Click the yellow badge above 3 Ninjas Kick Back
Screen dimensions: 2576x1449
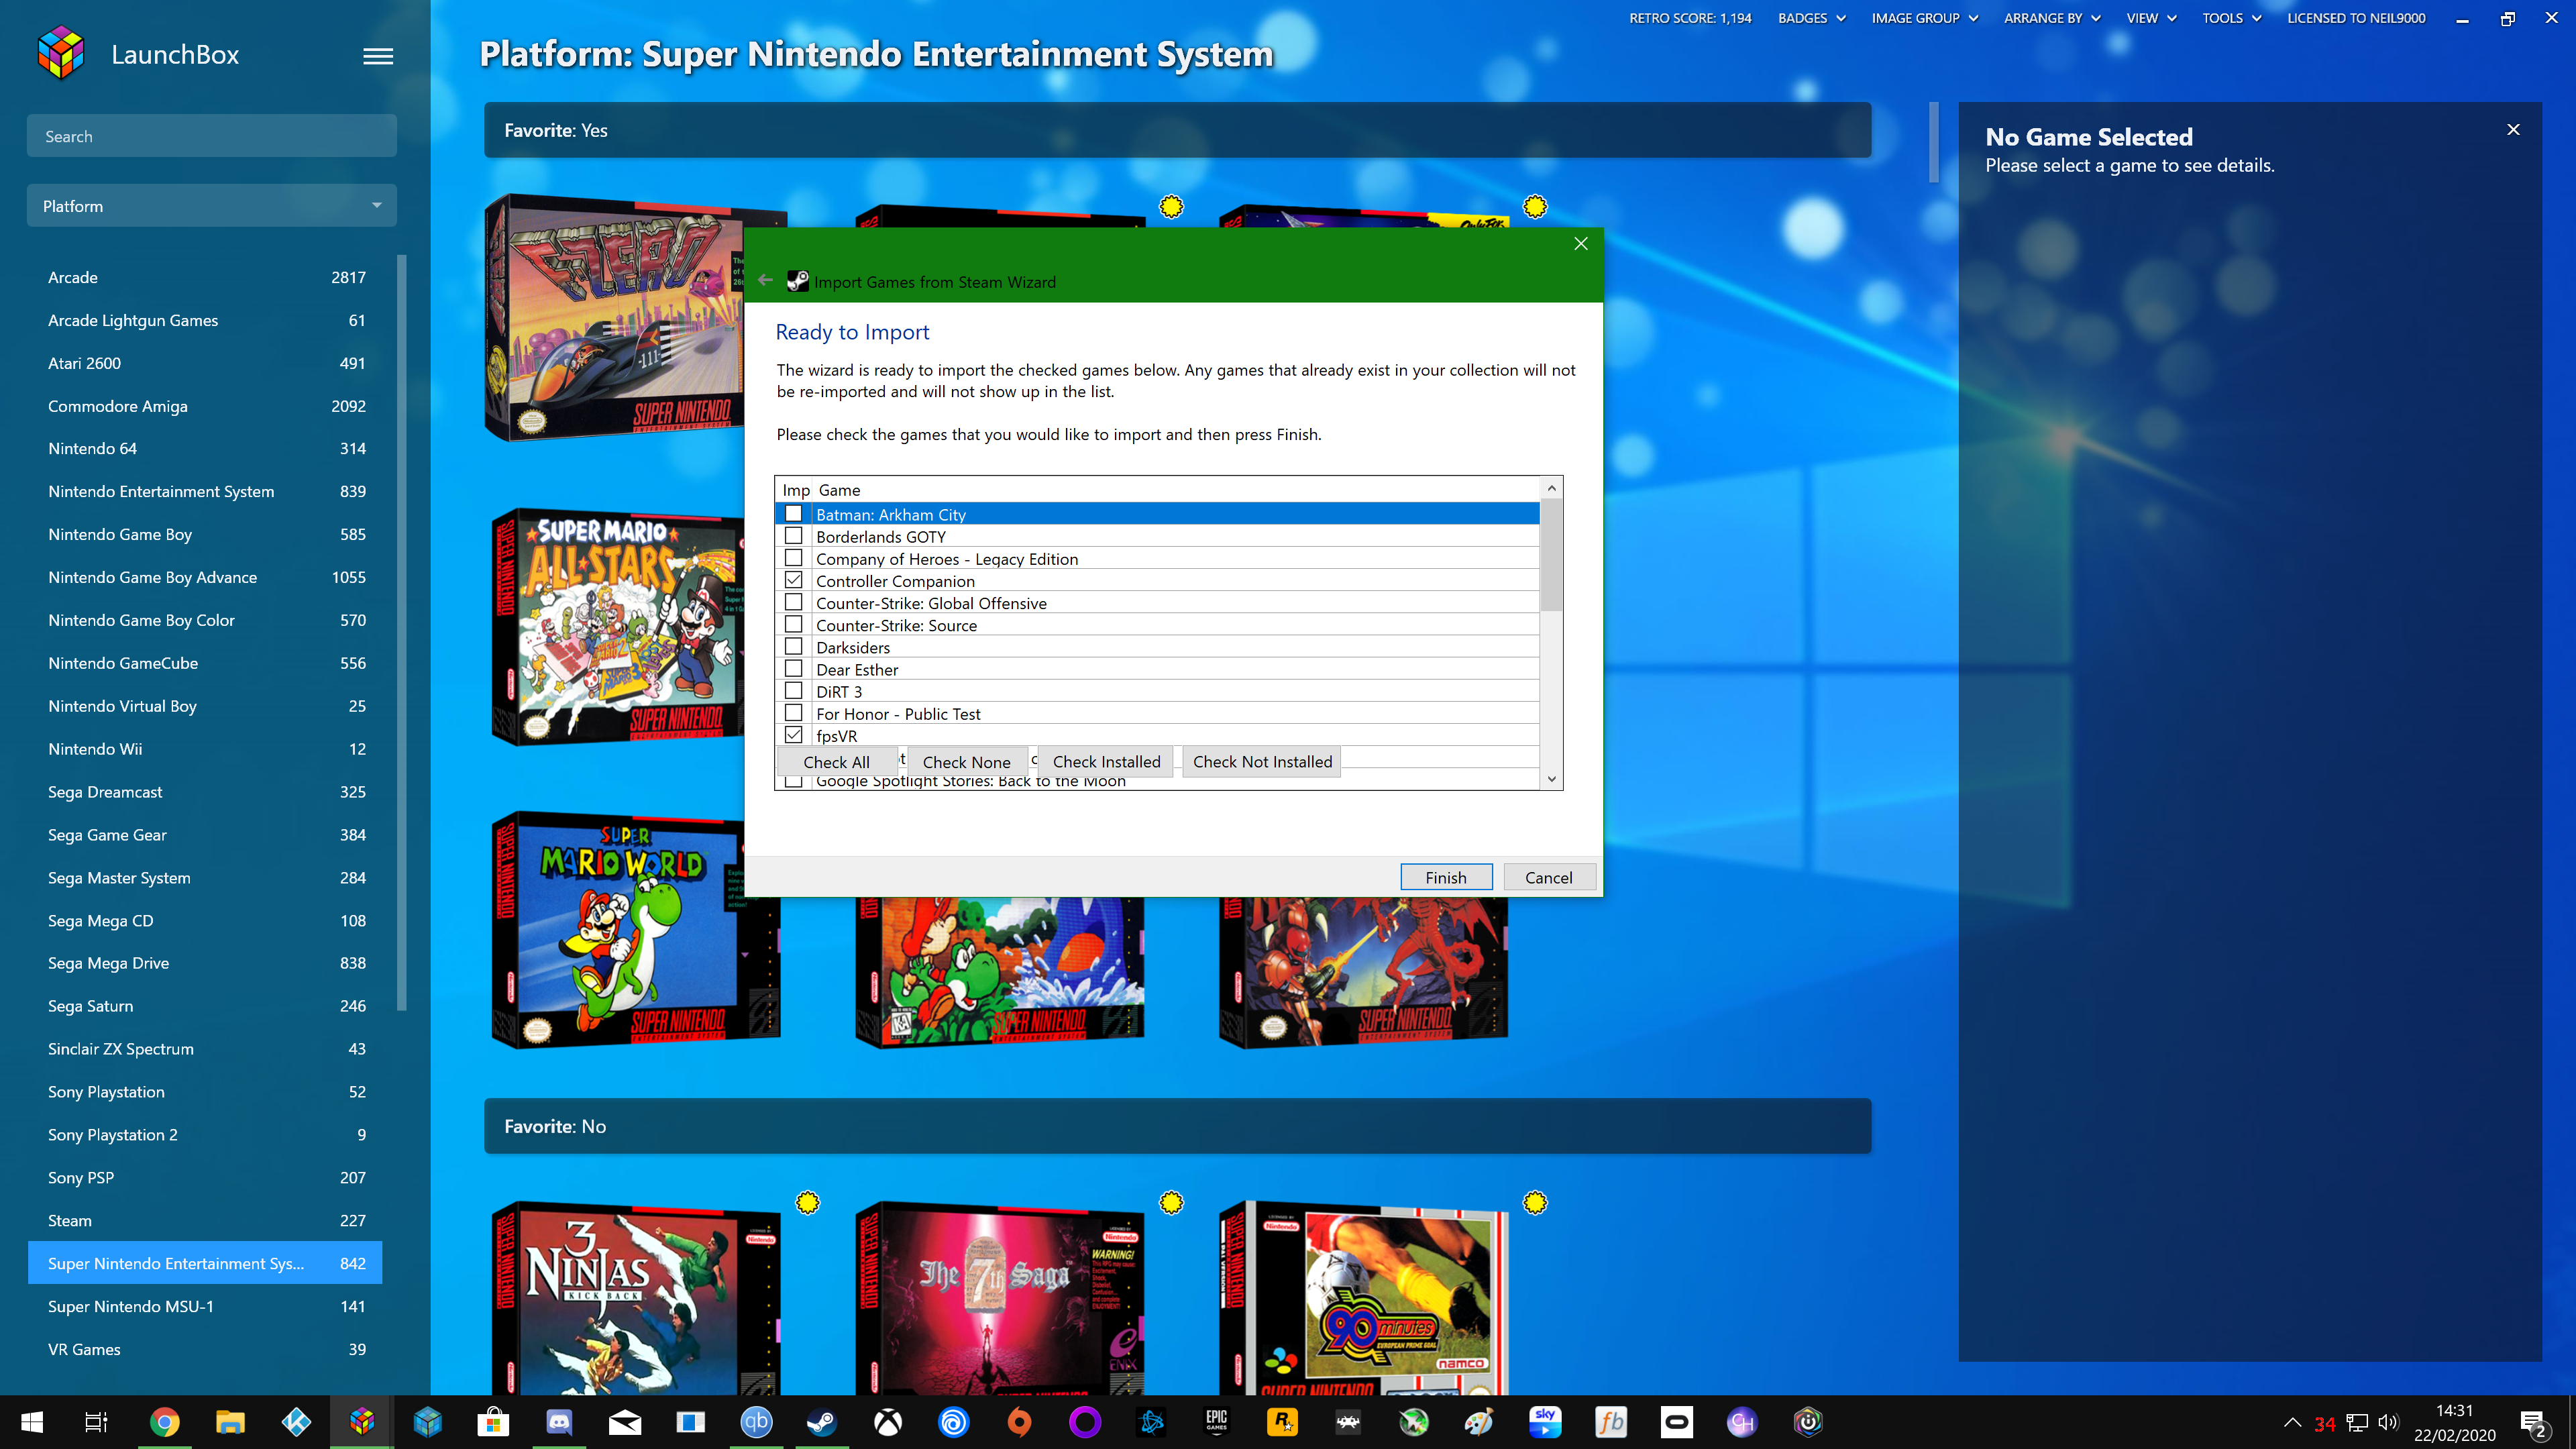coord(807,1202)
